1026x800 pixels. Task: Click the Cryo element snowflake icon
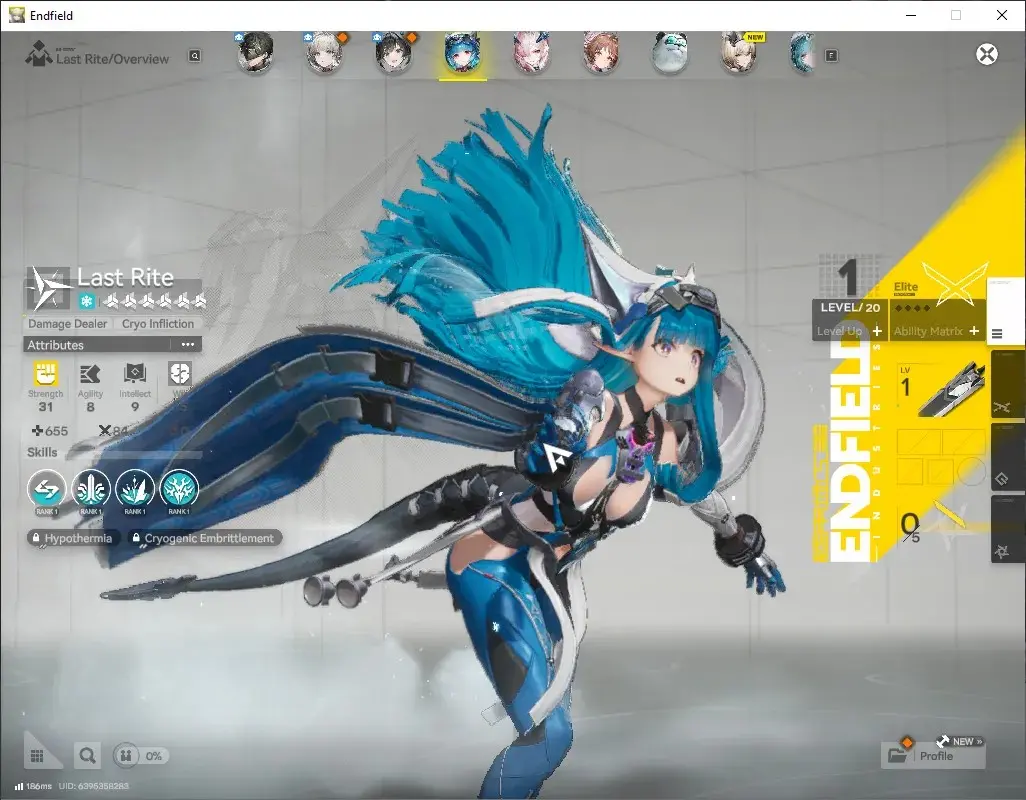[x=86, y=301]
